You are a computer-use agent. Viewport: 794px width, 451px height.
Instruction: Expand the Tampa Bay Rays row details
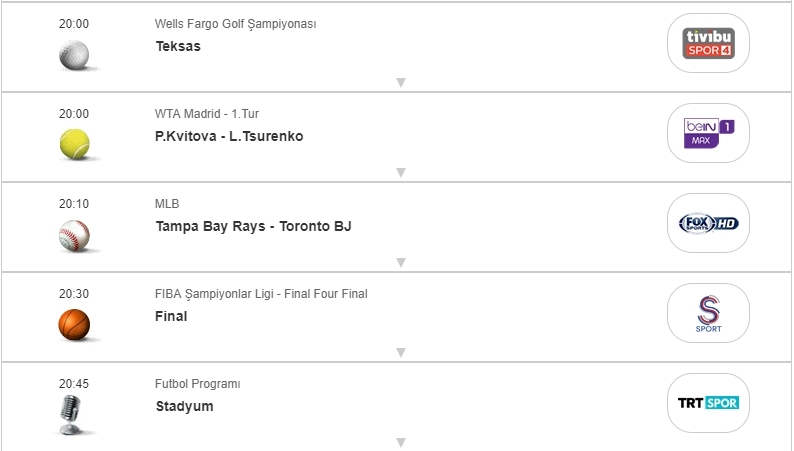[x=400, y=263]
